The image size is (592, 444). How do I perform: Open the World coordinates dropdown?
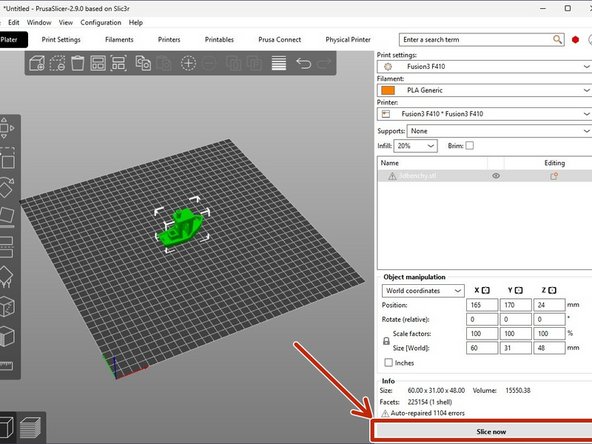coord(423,291)
